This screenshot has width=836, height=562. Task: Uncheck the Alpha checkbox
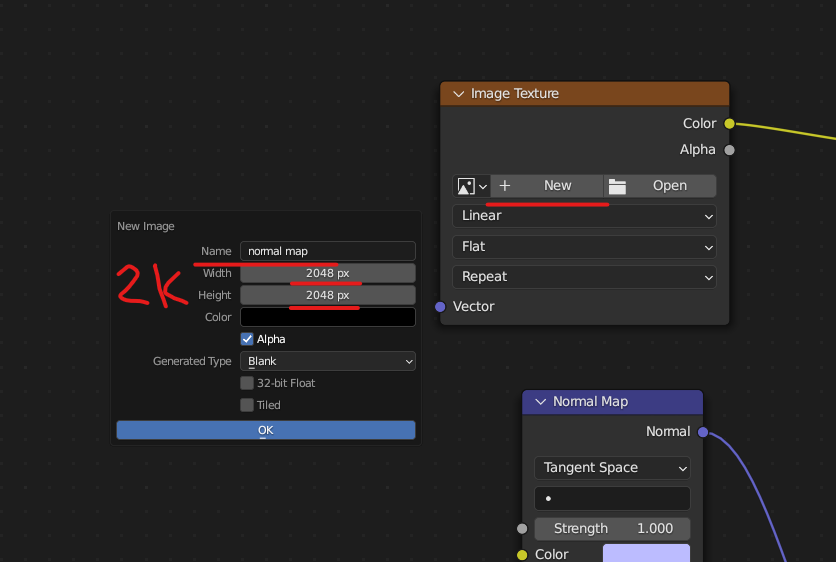click(247, 339)
